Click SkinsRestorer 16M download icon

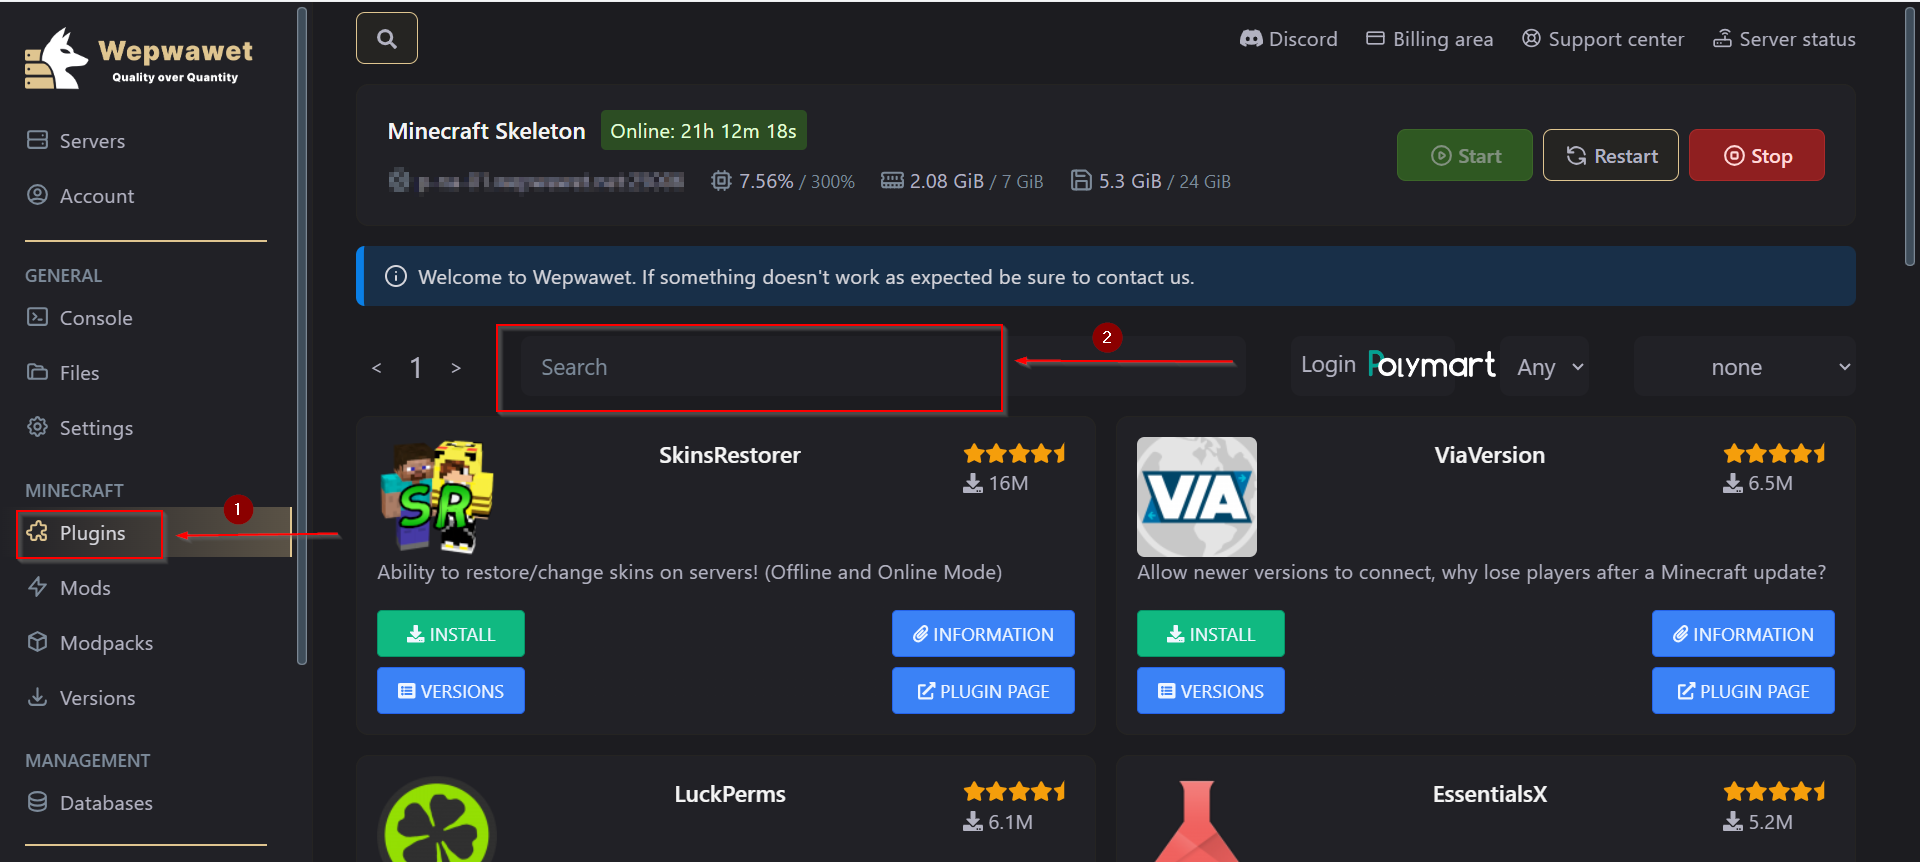pyautogui.click(x=972, y=484)
